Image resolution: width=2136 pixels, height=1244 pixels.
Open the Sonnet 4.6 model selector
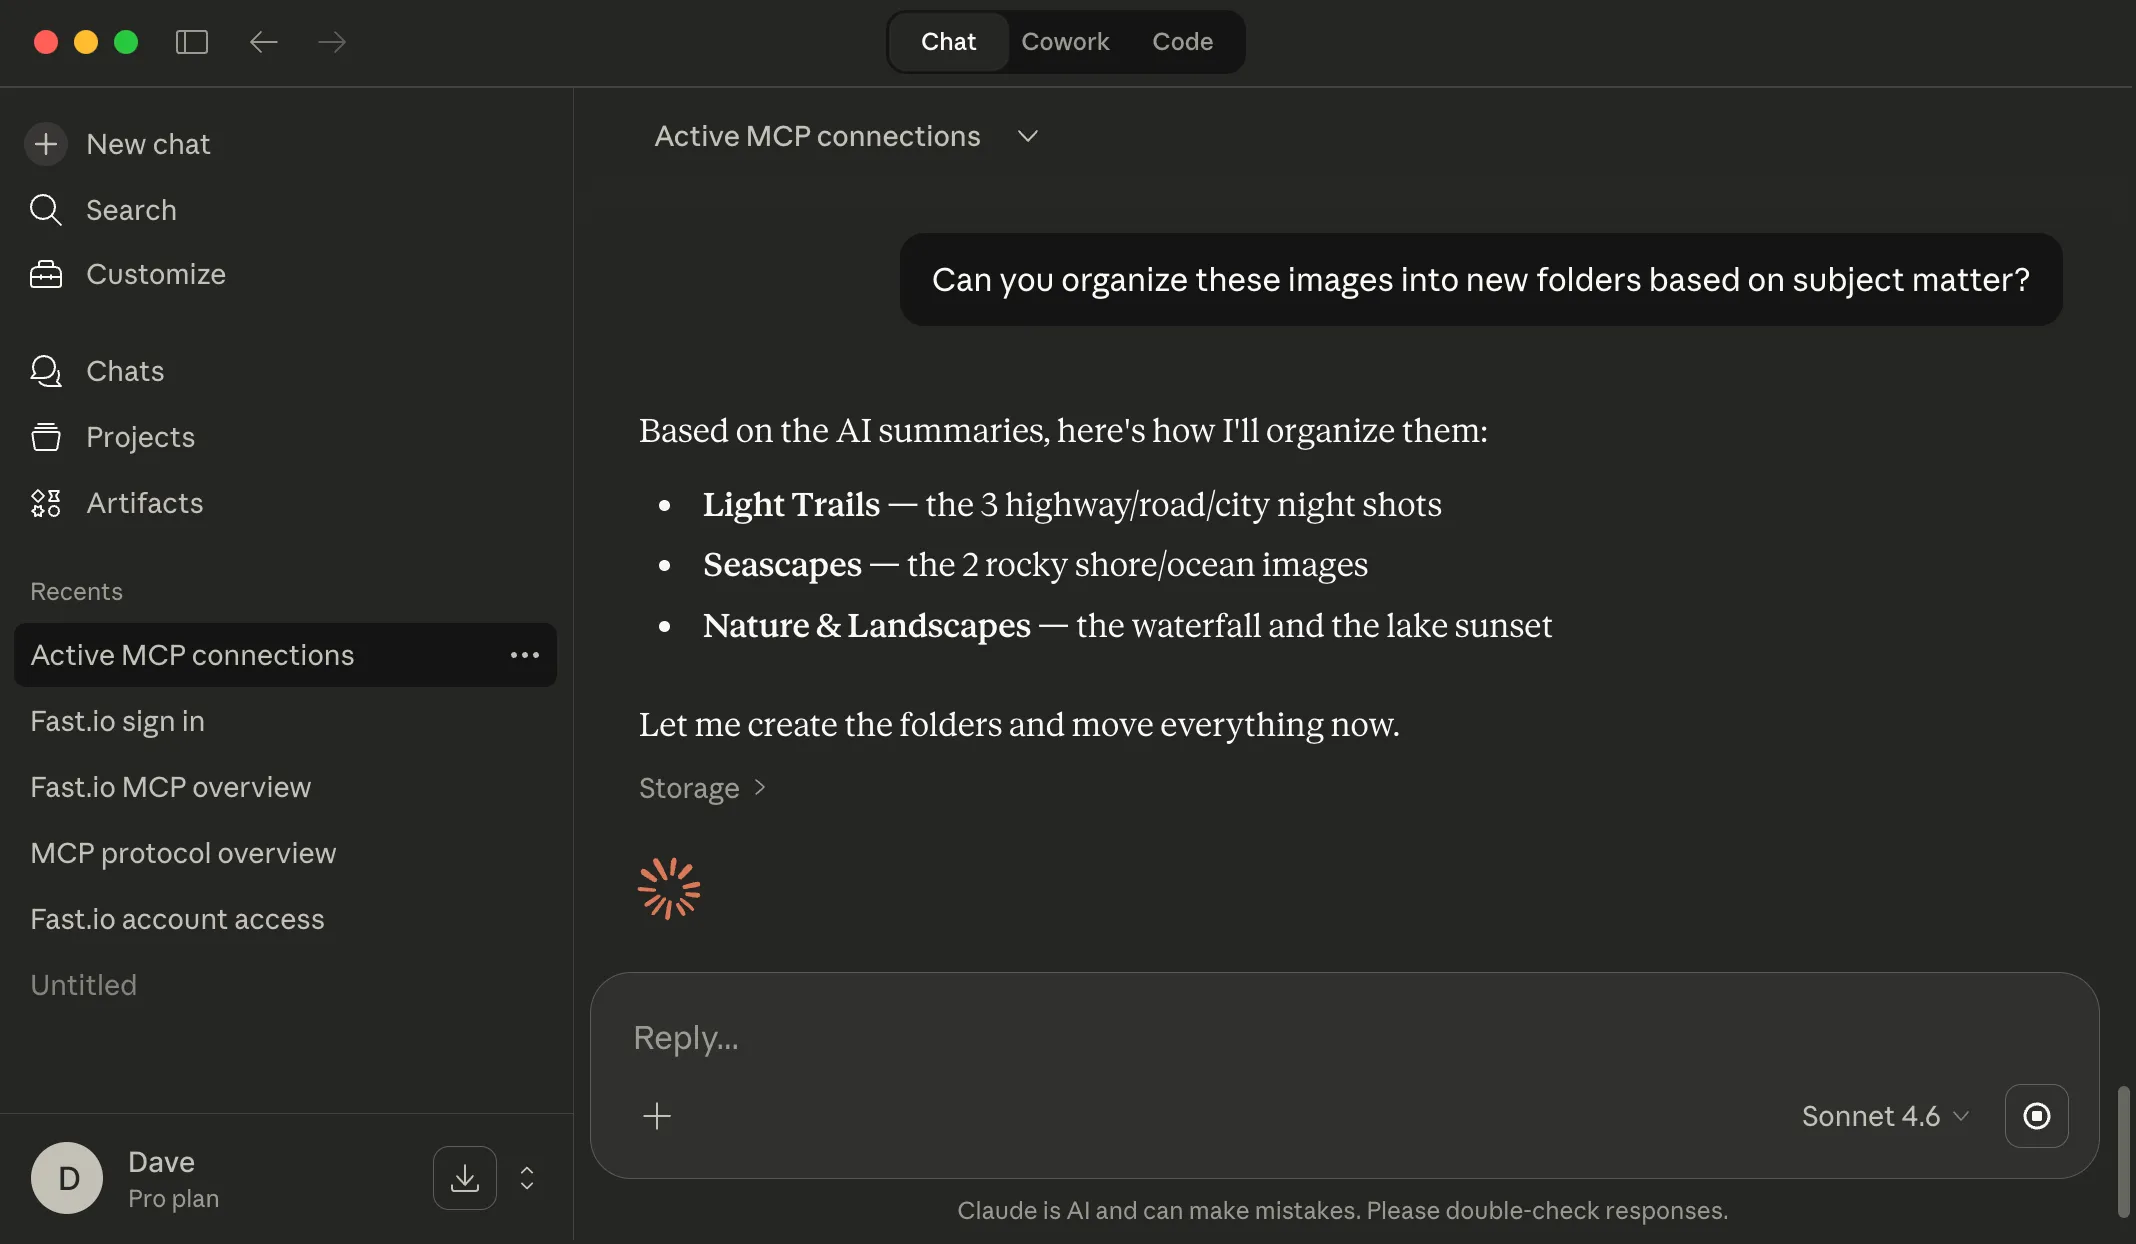tap(1884, 1116)
